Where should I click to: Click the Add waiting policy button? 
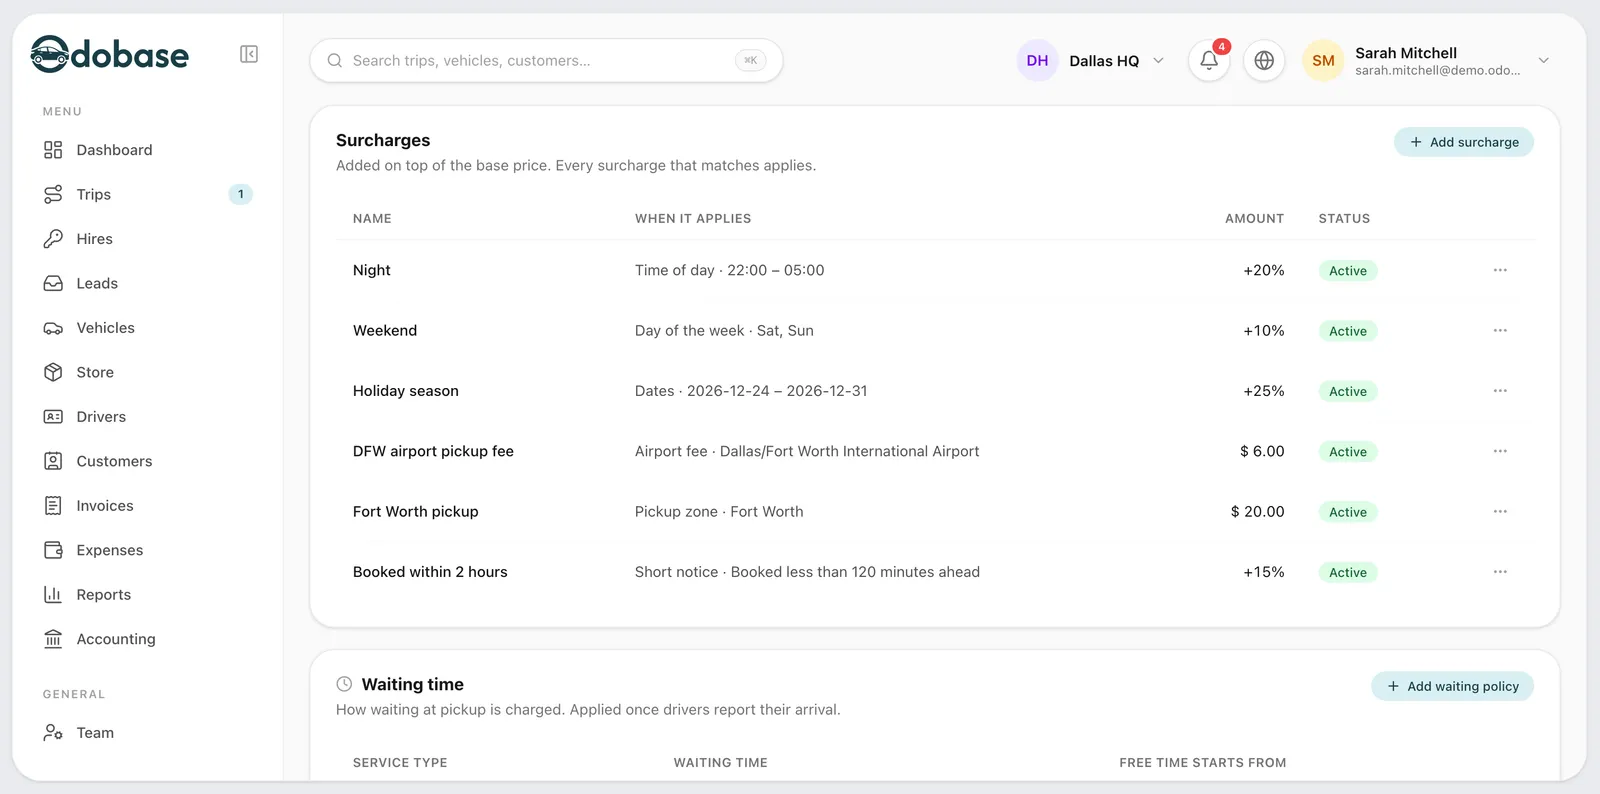[x=1452, y=686]
